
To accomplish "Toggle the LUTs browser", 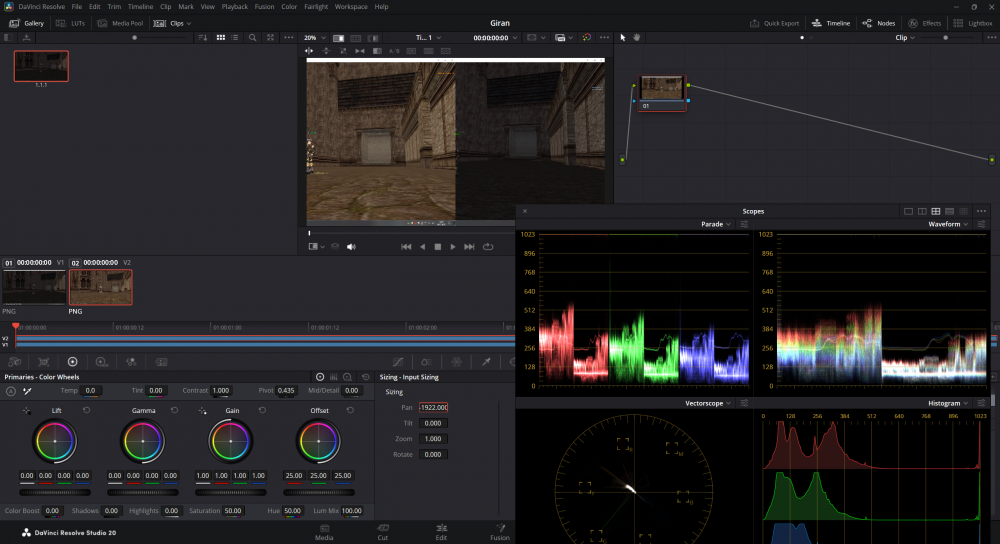I will coord(71,23).
